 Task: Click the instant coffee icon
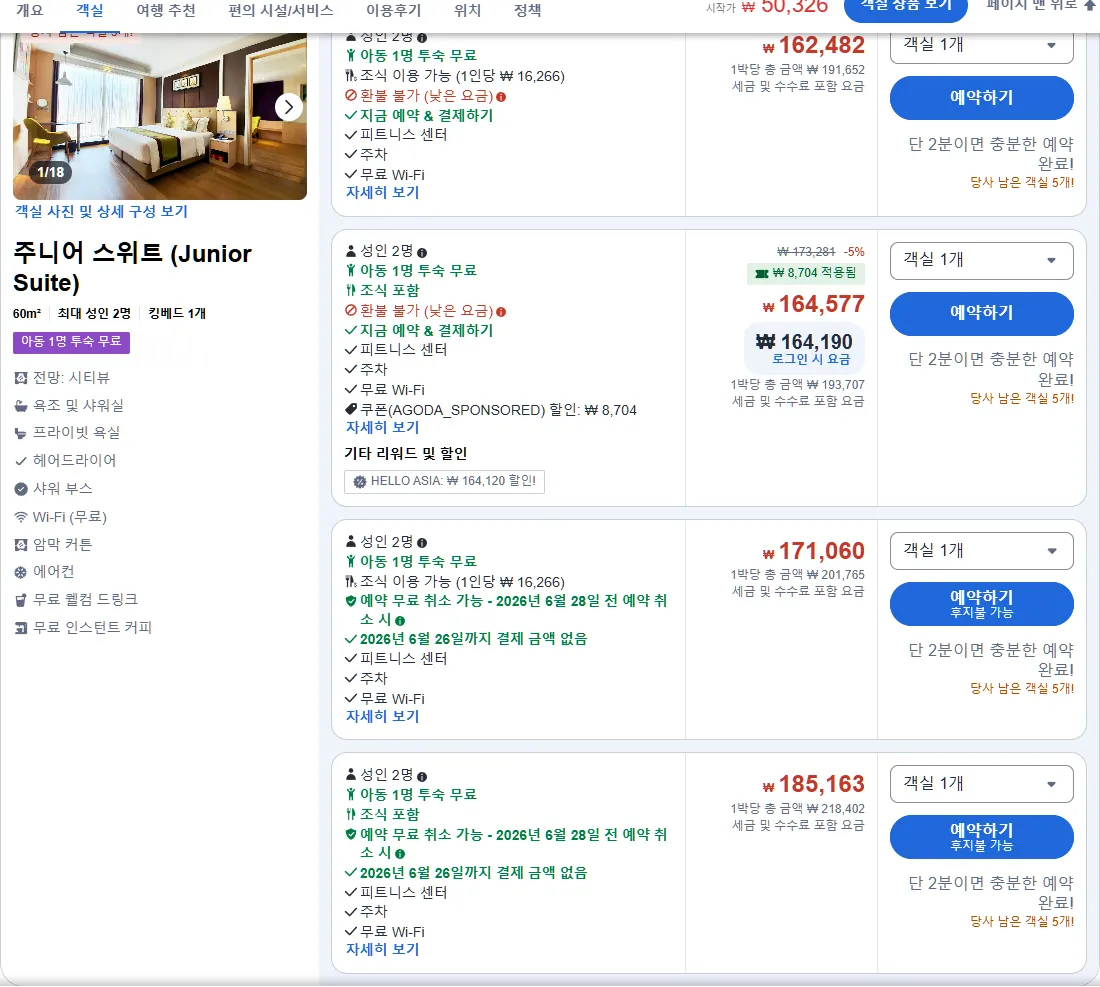21,628
